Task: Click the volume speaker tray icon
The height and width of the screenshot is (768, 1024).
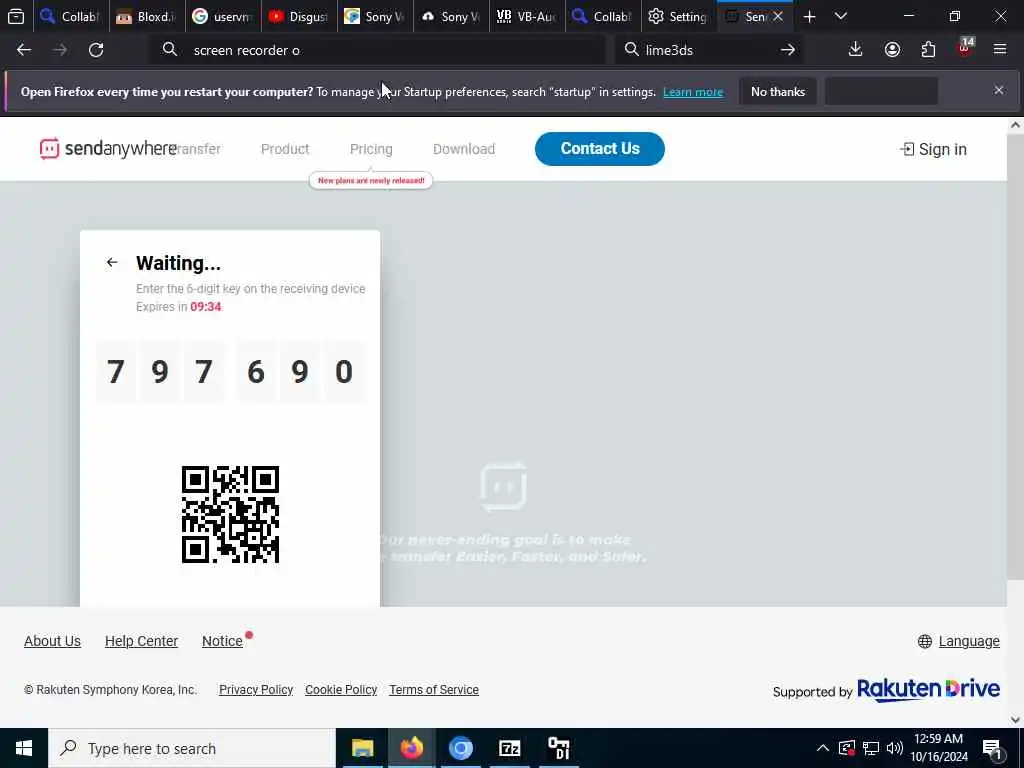Action: click(895, 748)
